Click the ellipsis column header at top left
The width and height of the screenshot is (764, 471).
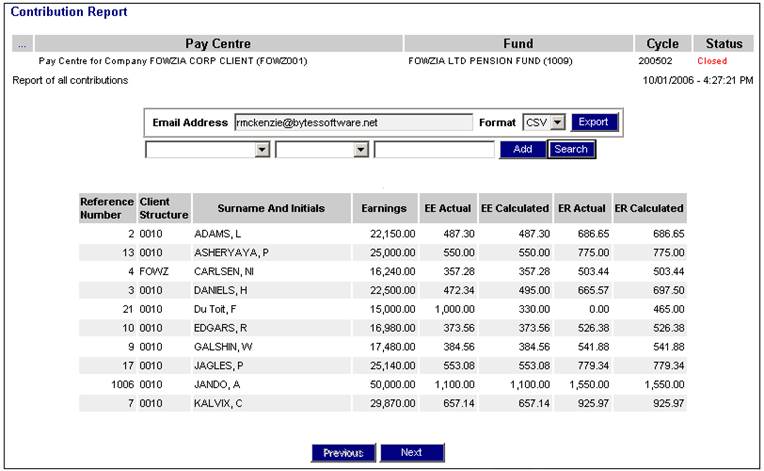tap(22, 44)
